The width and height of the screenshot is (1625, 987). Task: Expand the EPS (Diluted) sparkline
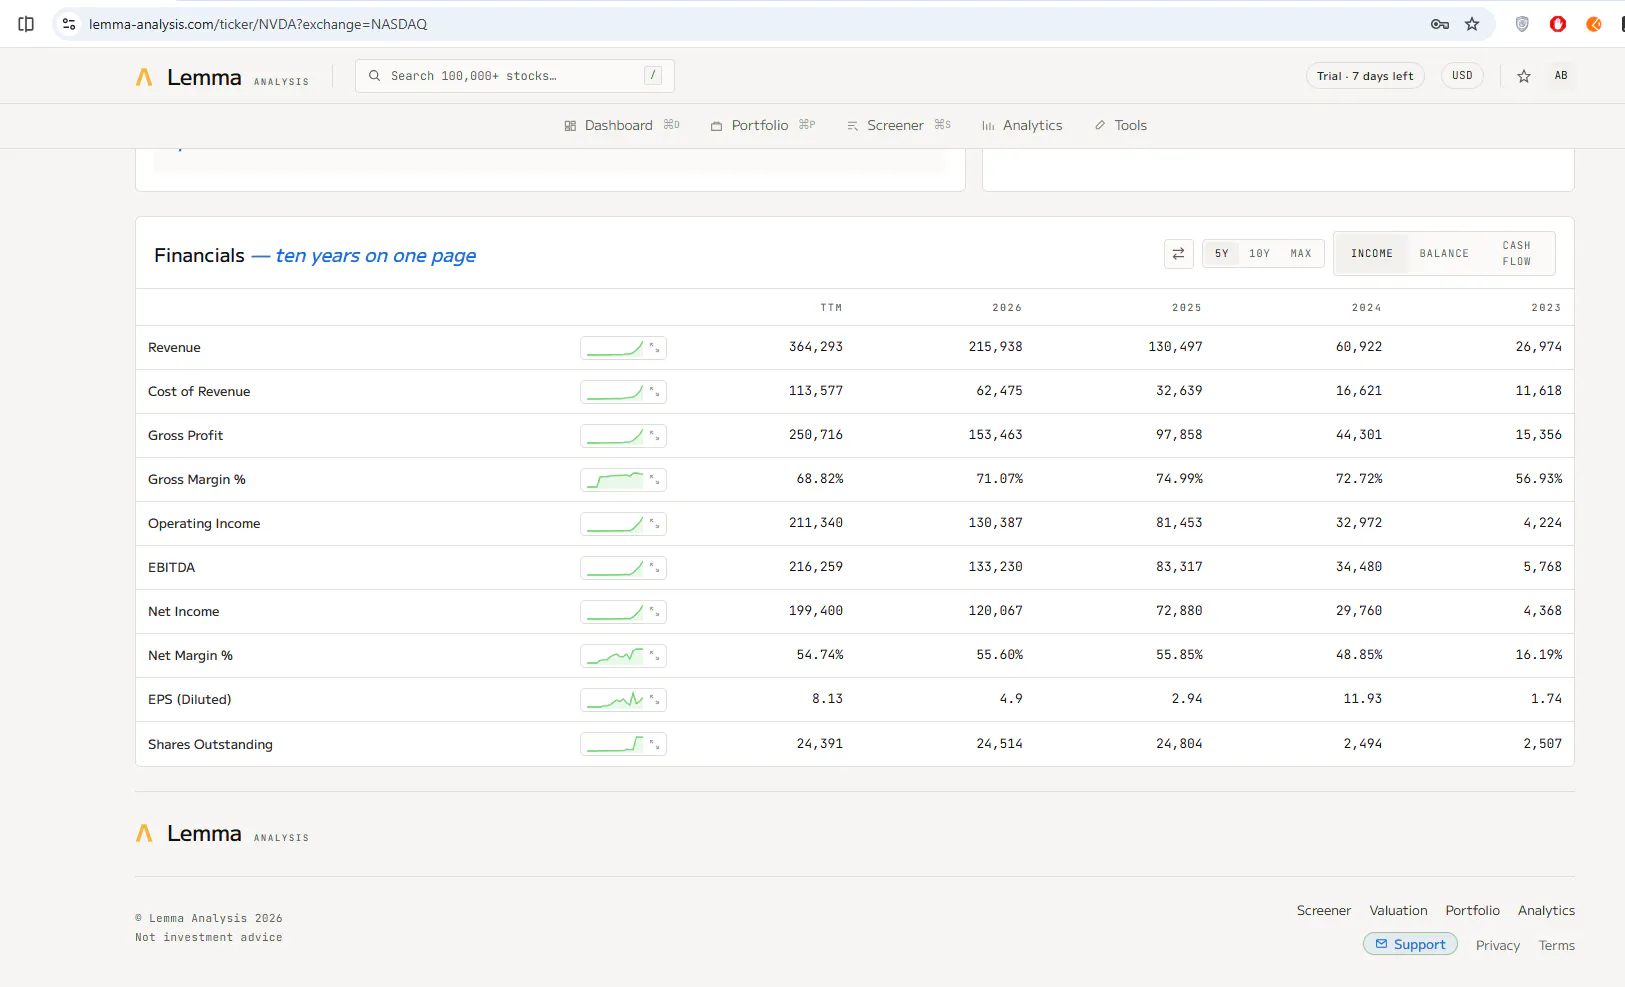click(x=623, y=700)
